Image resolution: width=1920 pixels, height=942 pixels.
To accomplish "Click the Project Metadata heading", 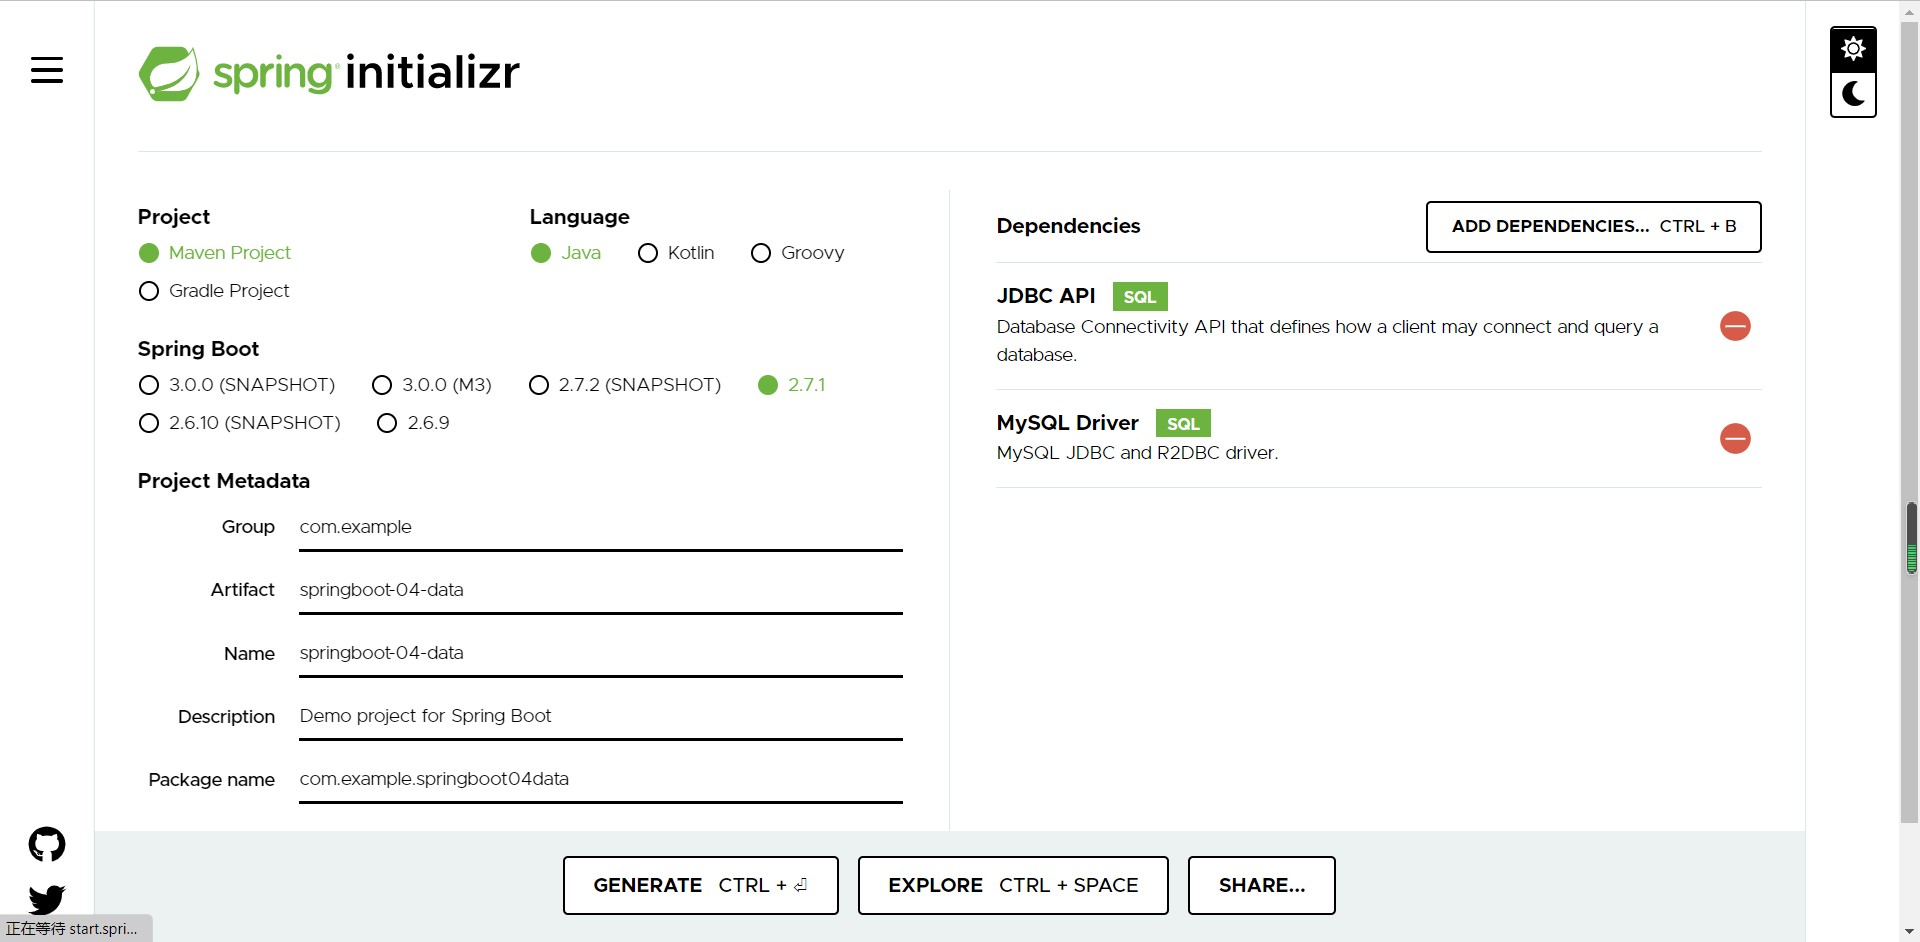I will click(x=224, y=481).
